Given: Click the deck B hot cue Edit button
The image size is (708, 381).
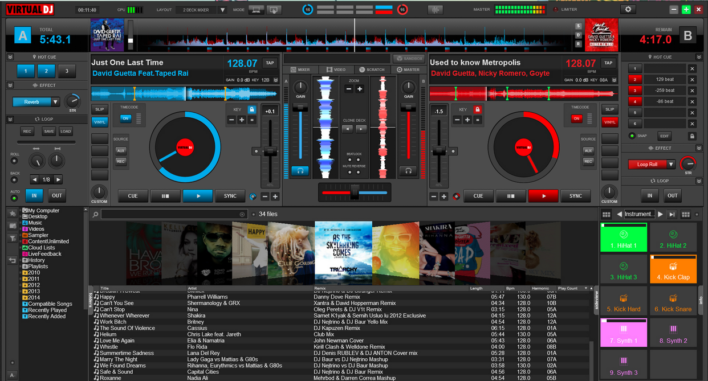Looking at the screenshot, I should pos(664,136).
